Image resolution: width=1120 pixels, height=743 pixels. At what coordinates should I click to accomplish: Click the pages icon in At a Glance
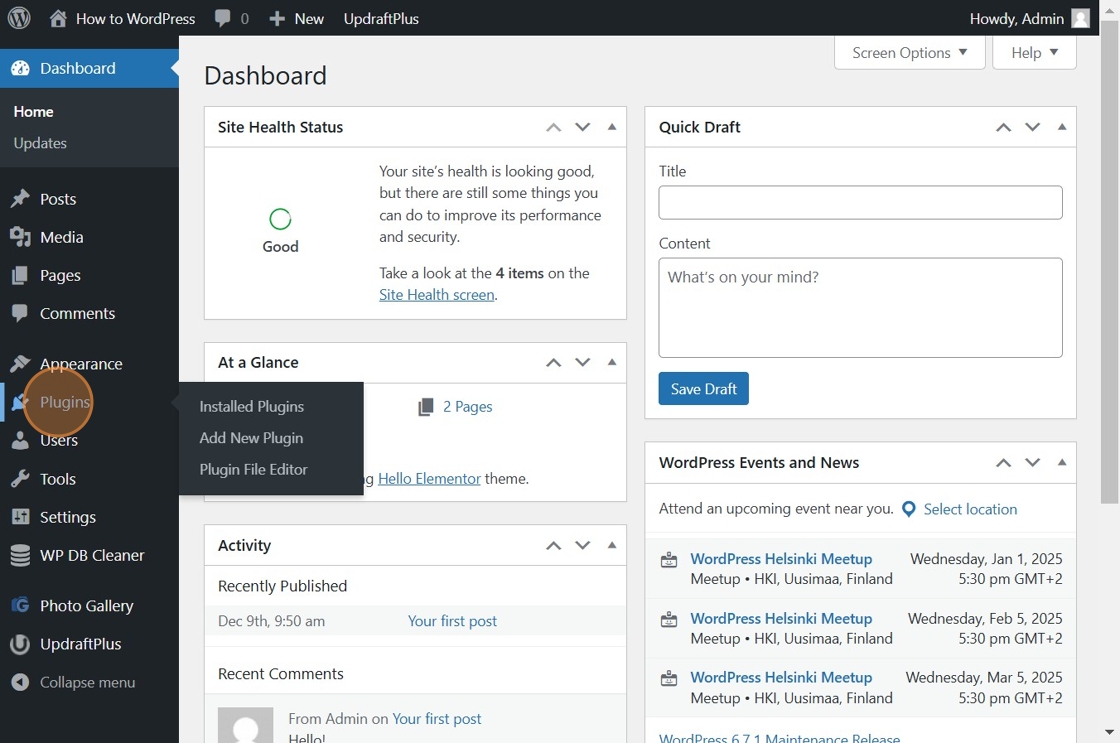[426, 407]
